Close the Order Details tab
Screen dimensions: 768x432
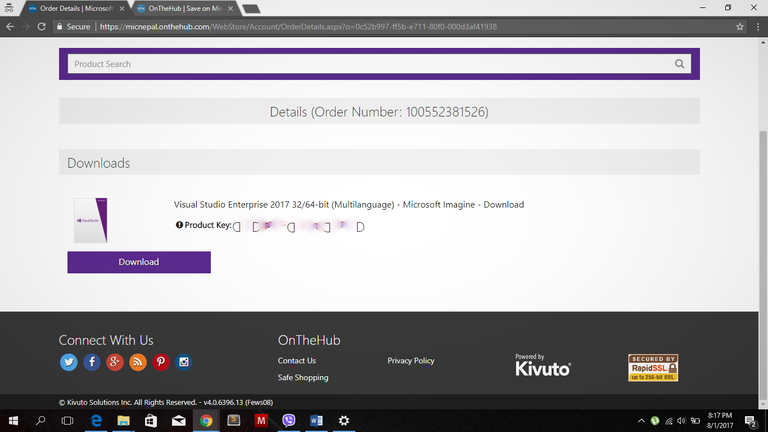point(122,8)
